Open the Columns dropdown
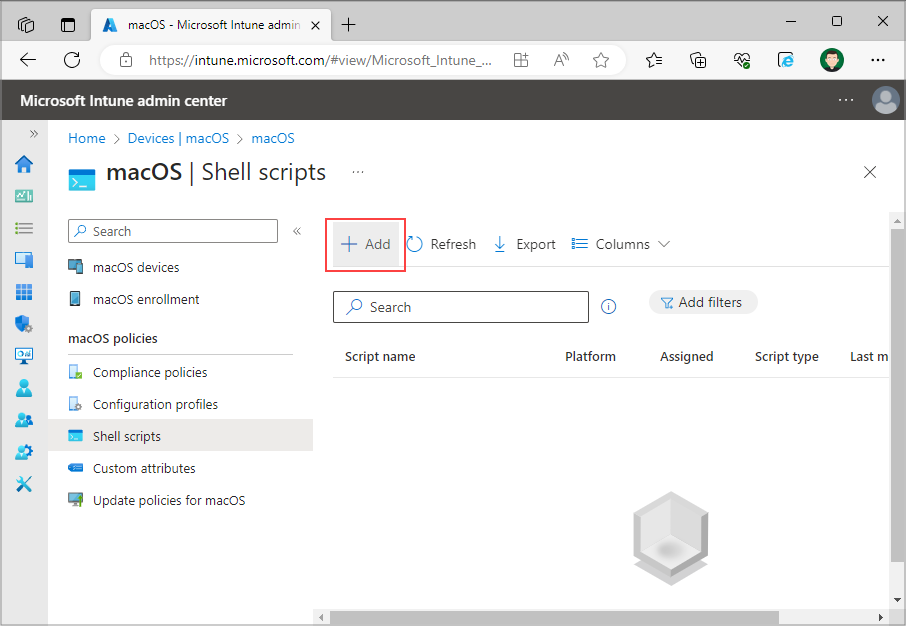Screen dimensions: 906x626 (621, 244)
